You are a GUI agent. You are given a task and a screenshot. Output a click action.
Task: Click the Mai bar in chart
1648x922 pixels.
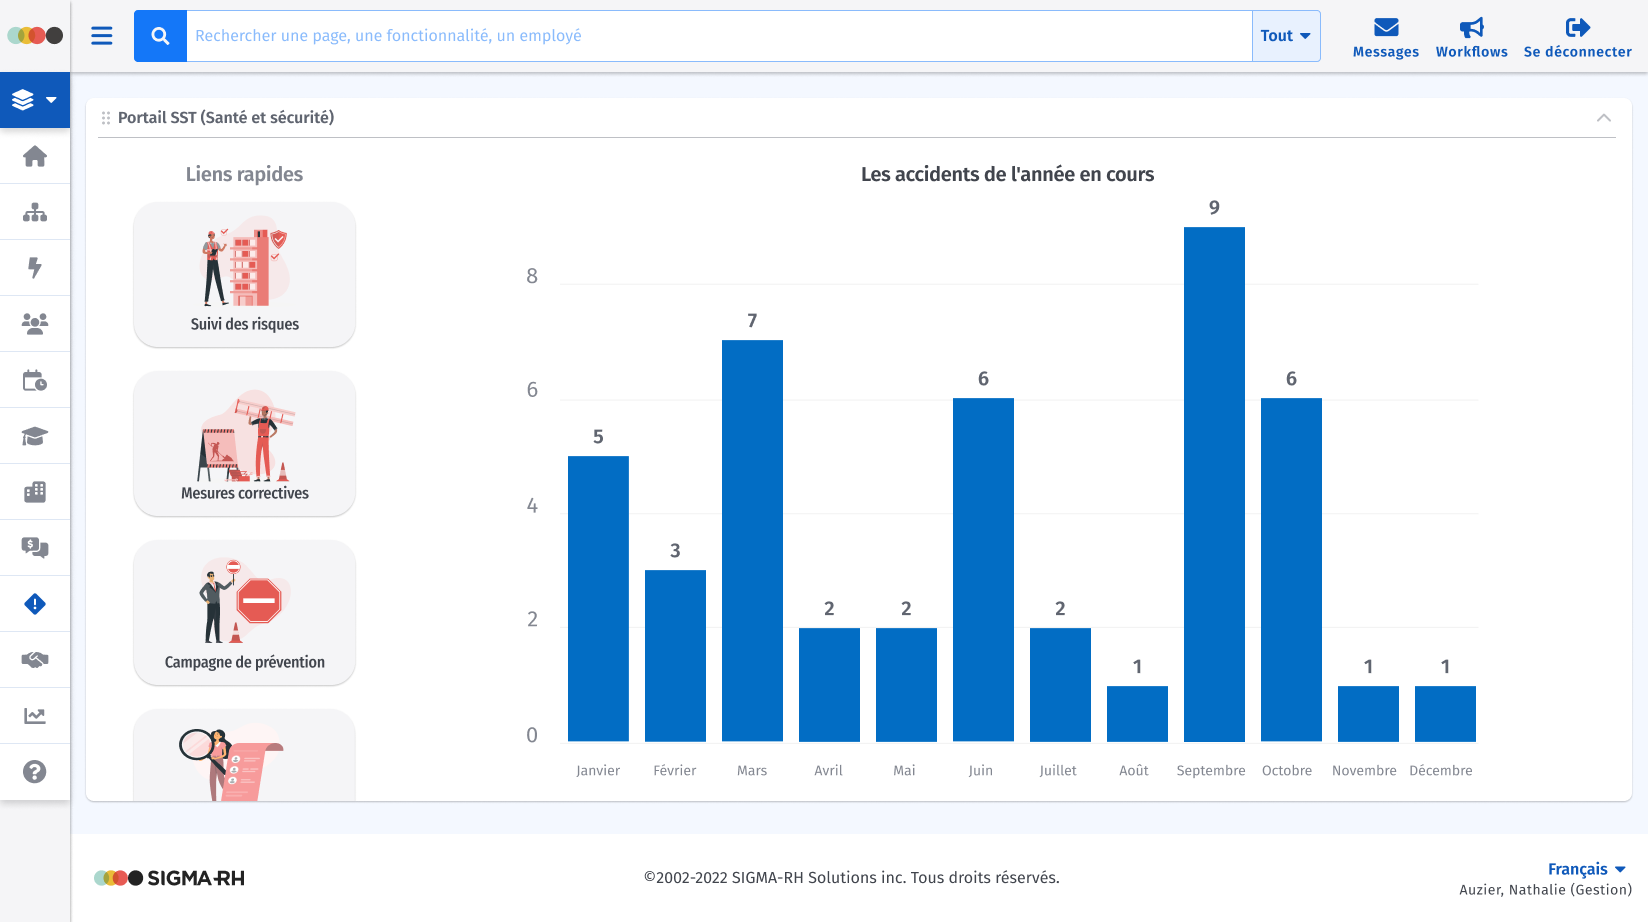click(x=906, y=685)
